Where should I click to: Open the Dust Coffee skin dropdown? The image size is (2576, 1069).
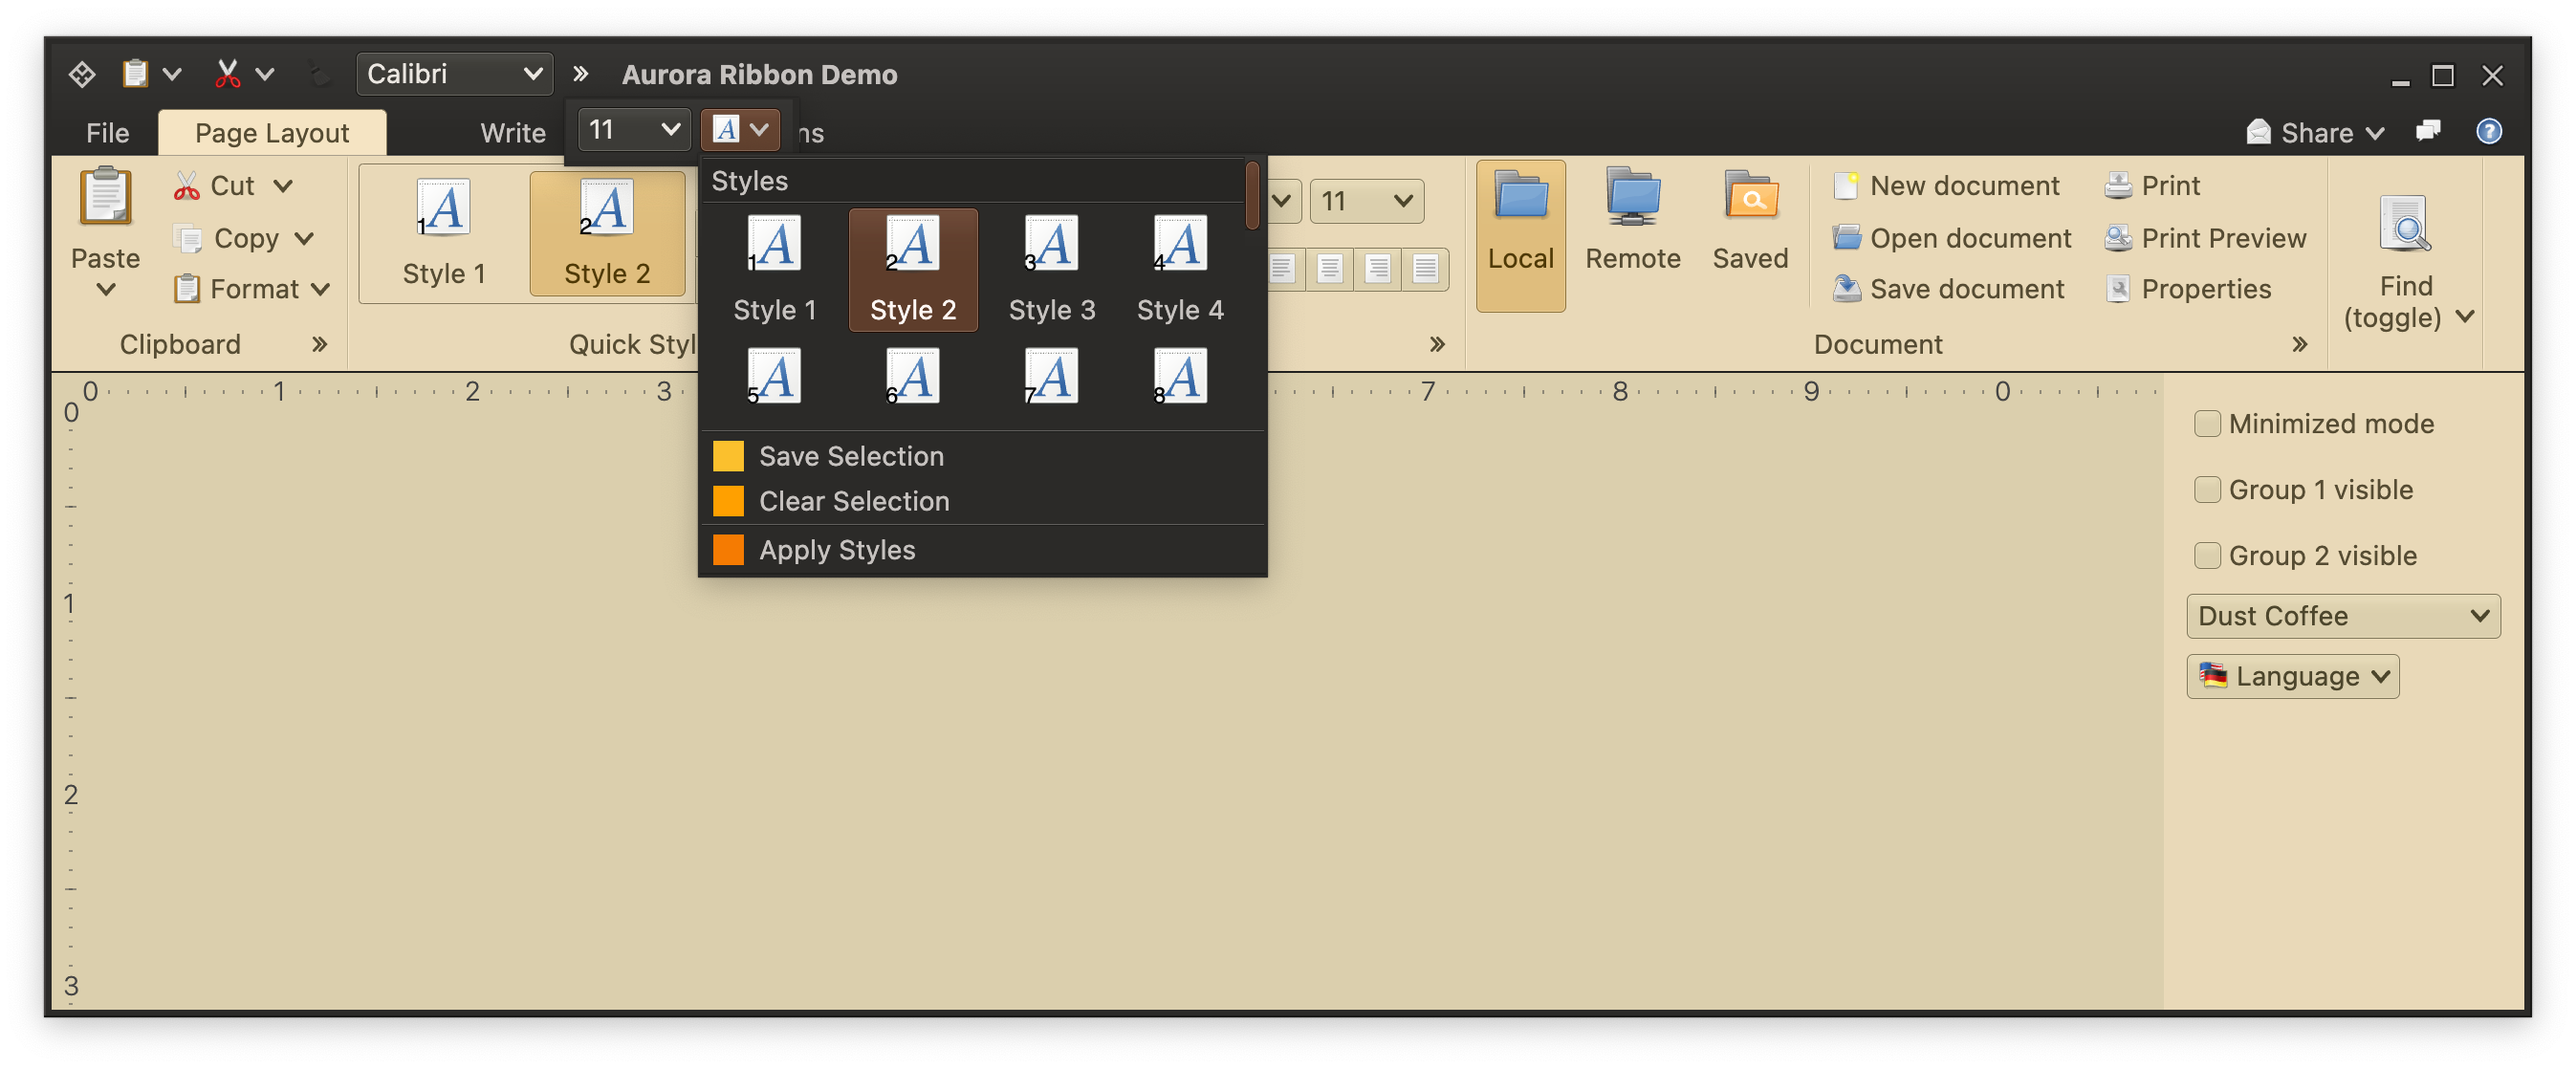(2342, 616)
